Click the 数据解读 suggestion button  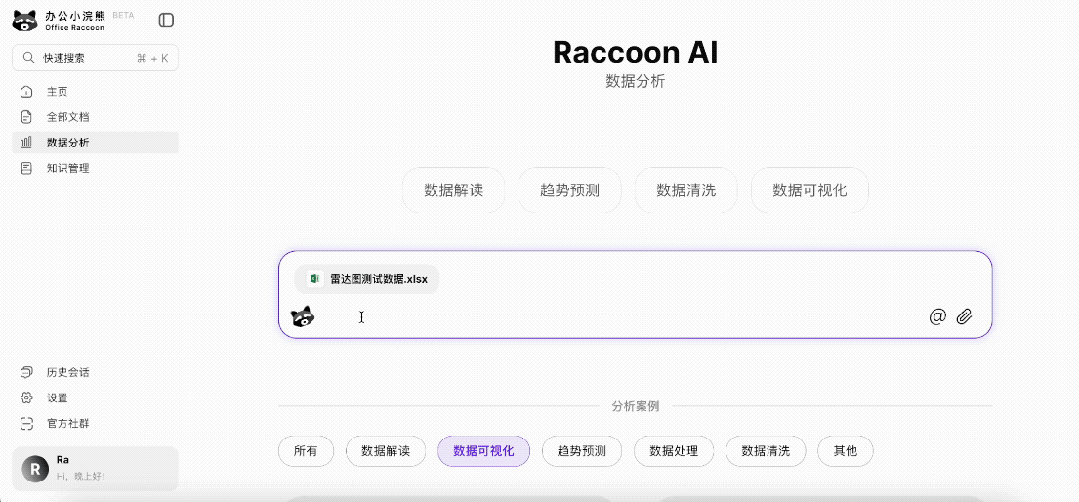[453, 190]
